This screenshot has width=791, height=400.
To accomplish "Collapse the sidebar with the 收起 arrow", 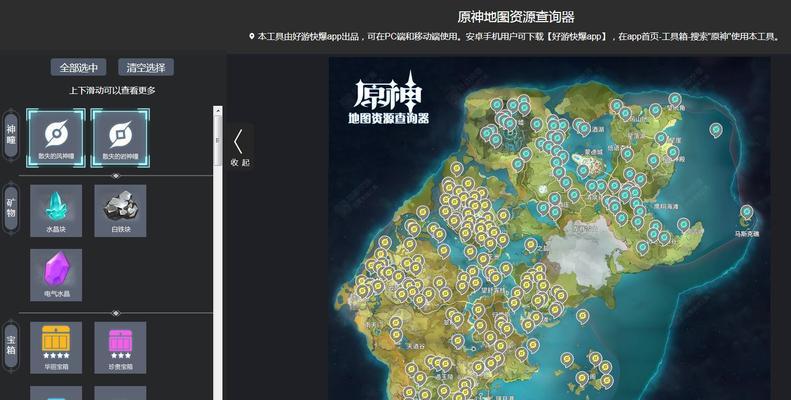I will point(240,147).
